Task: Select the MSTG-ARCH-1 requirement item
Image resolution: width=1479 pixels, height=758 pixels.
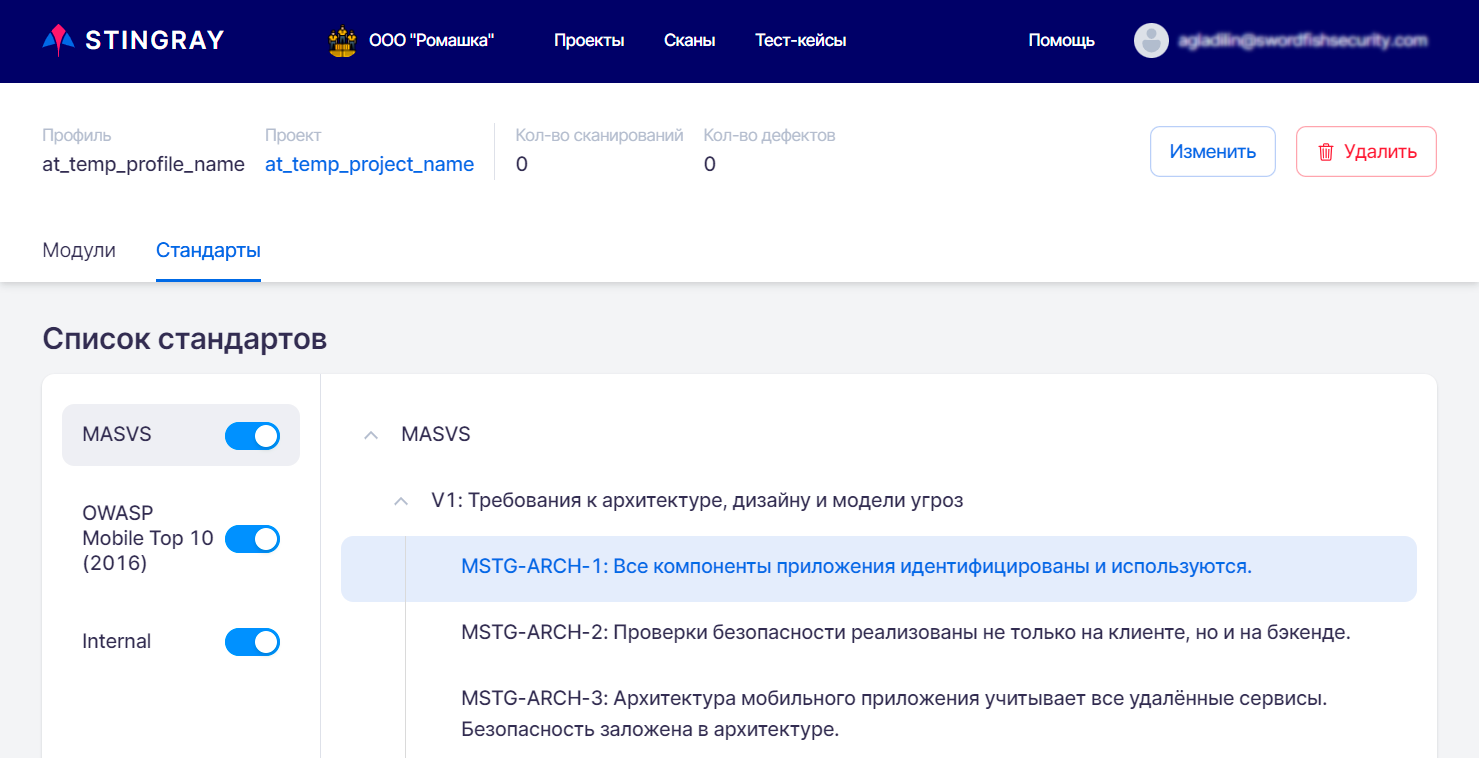Action: [856, 567]
